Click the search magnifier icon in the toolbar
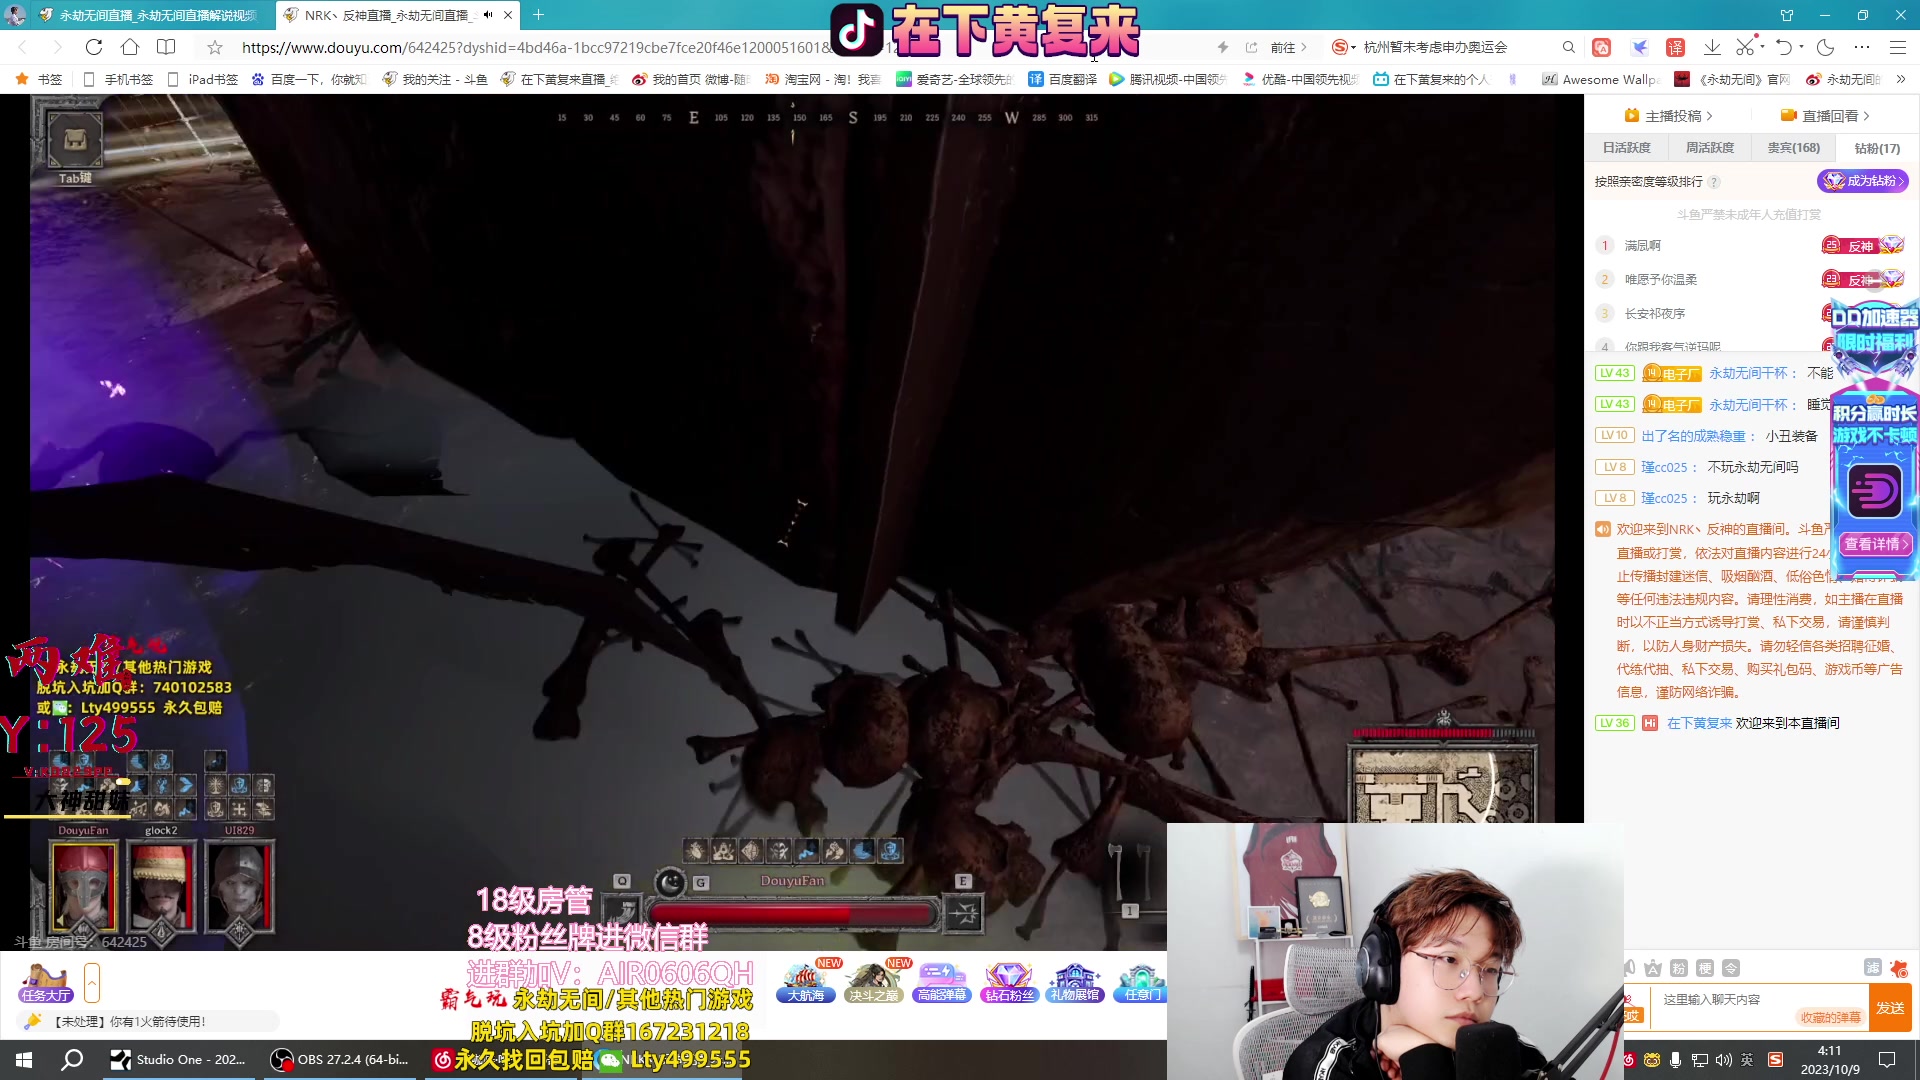This screenshot has width=1920, height=1080. (1568, 47)
